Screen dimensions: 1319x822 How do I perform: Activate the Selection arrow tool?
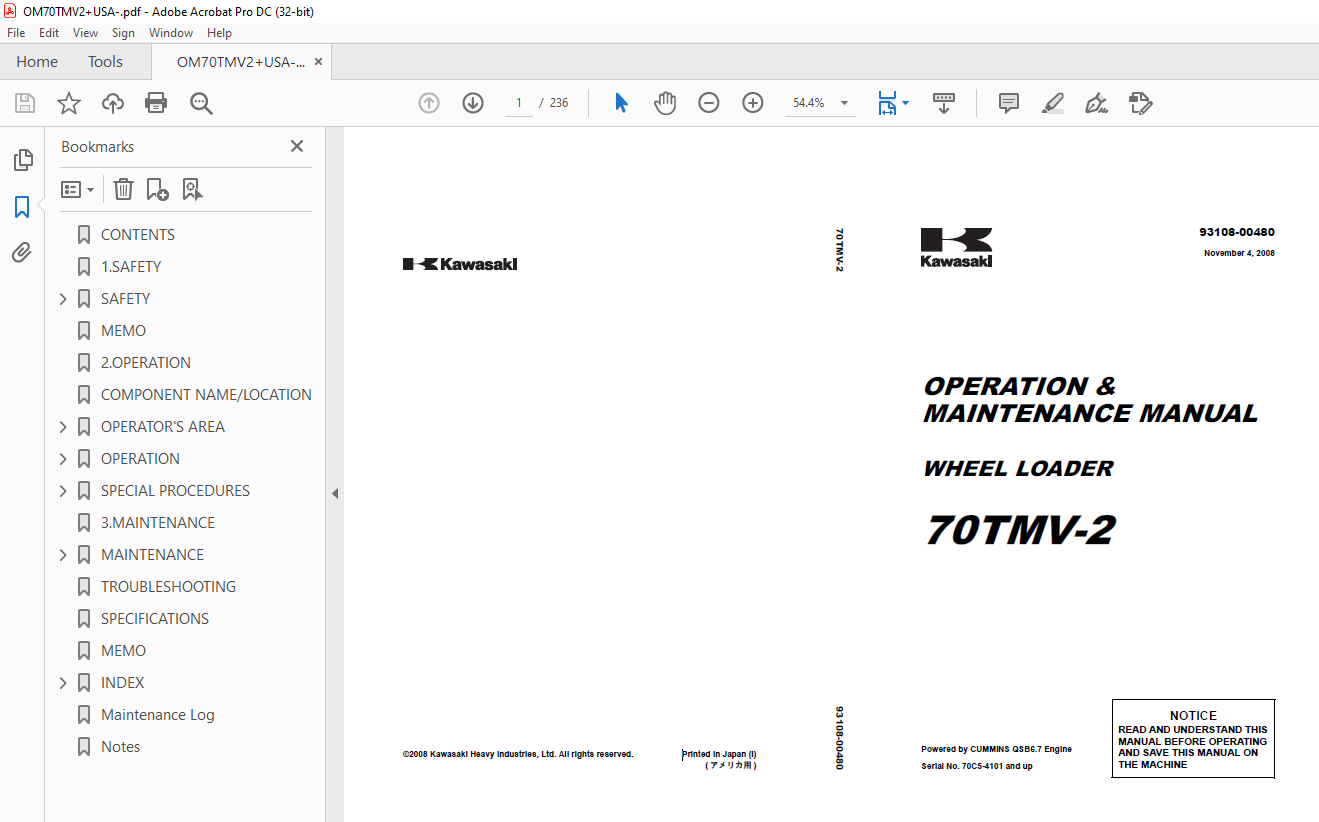tap(621, 103)
